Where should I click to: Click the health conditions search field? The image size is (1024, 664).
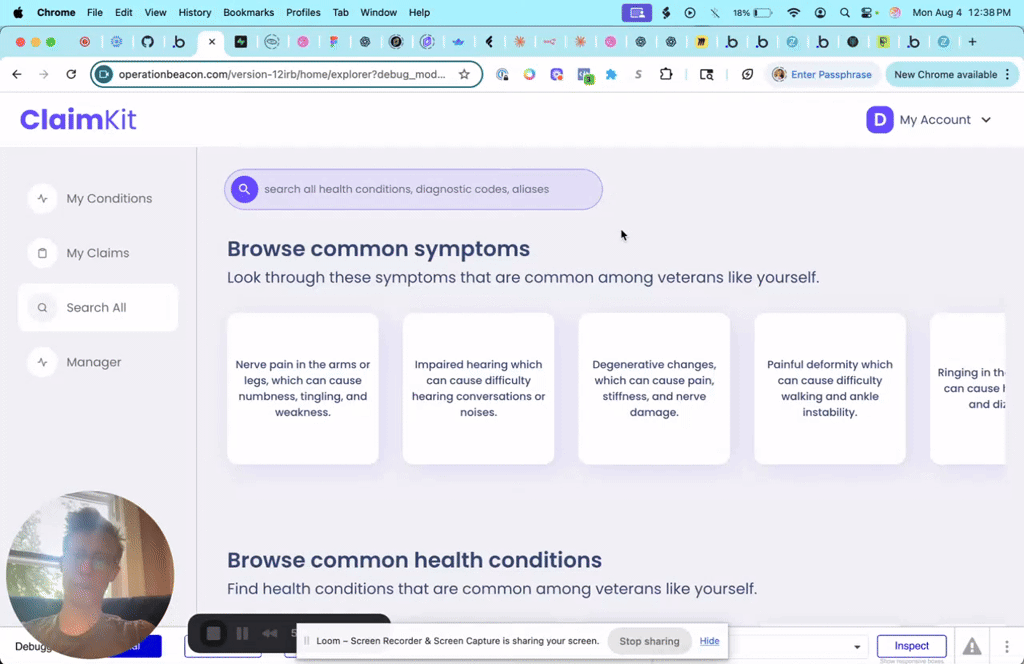point(413,189)
